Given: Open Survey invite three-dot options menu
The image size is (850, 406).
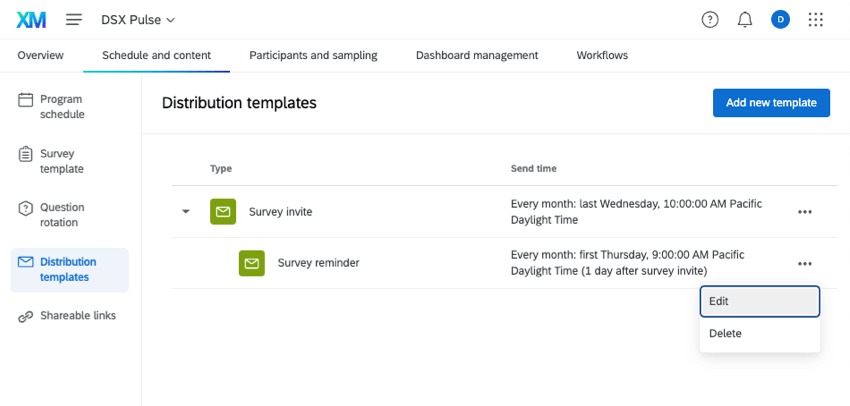Looking at the screenshot, I should pyautogui.click(x=805, y=212).
